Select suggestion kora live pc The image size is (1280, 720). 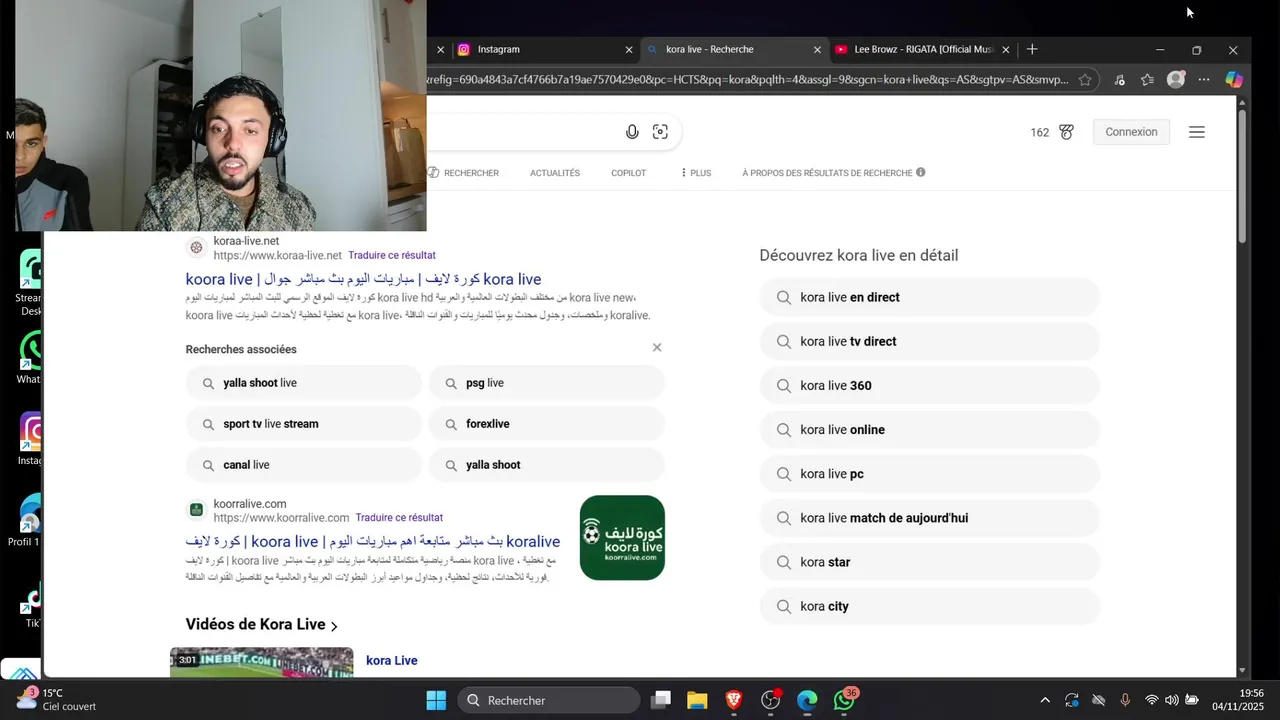tap(930, 474)
